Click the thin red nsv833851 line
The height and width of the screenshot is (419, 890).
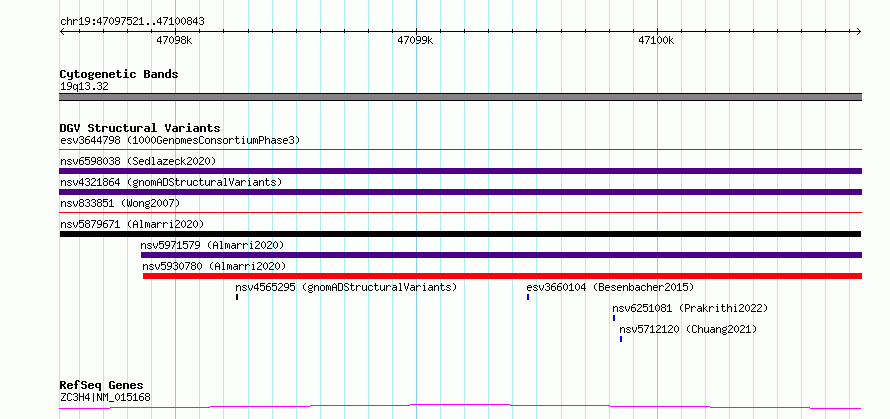pos(461,213)
